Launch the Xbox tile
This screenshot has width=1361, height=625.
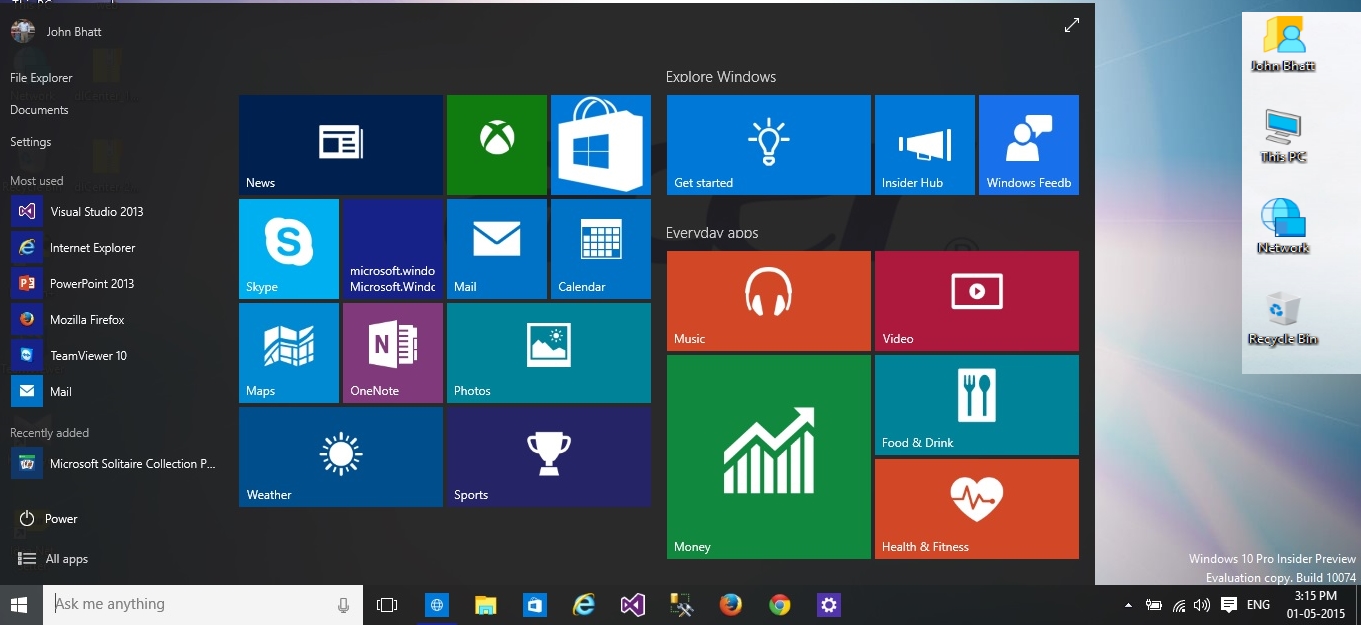(x=497, y=145)
